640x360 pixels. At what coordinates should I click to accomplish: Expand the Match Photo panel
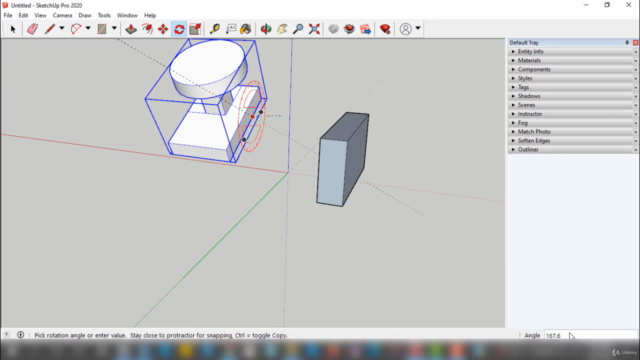[573, 132]
